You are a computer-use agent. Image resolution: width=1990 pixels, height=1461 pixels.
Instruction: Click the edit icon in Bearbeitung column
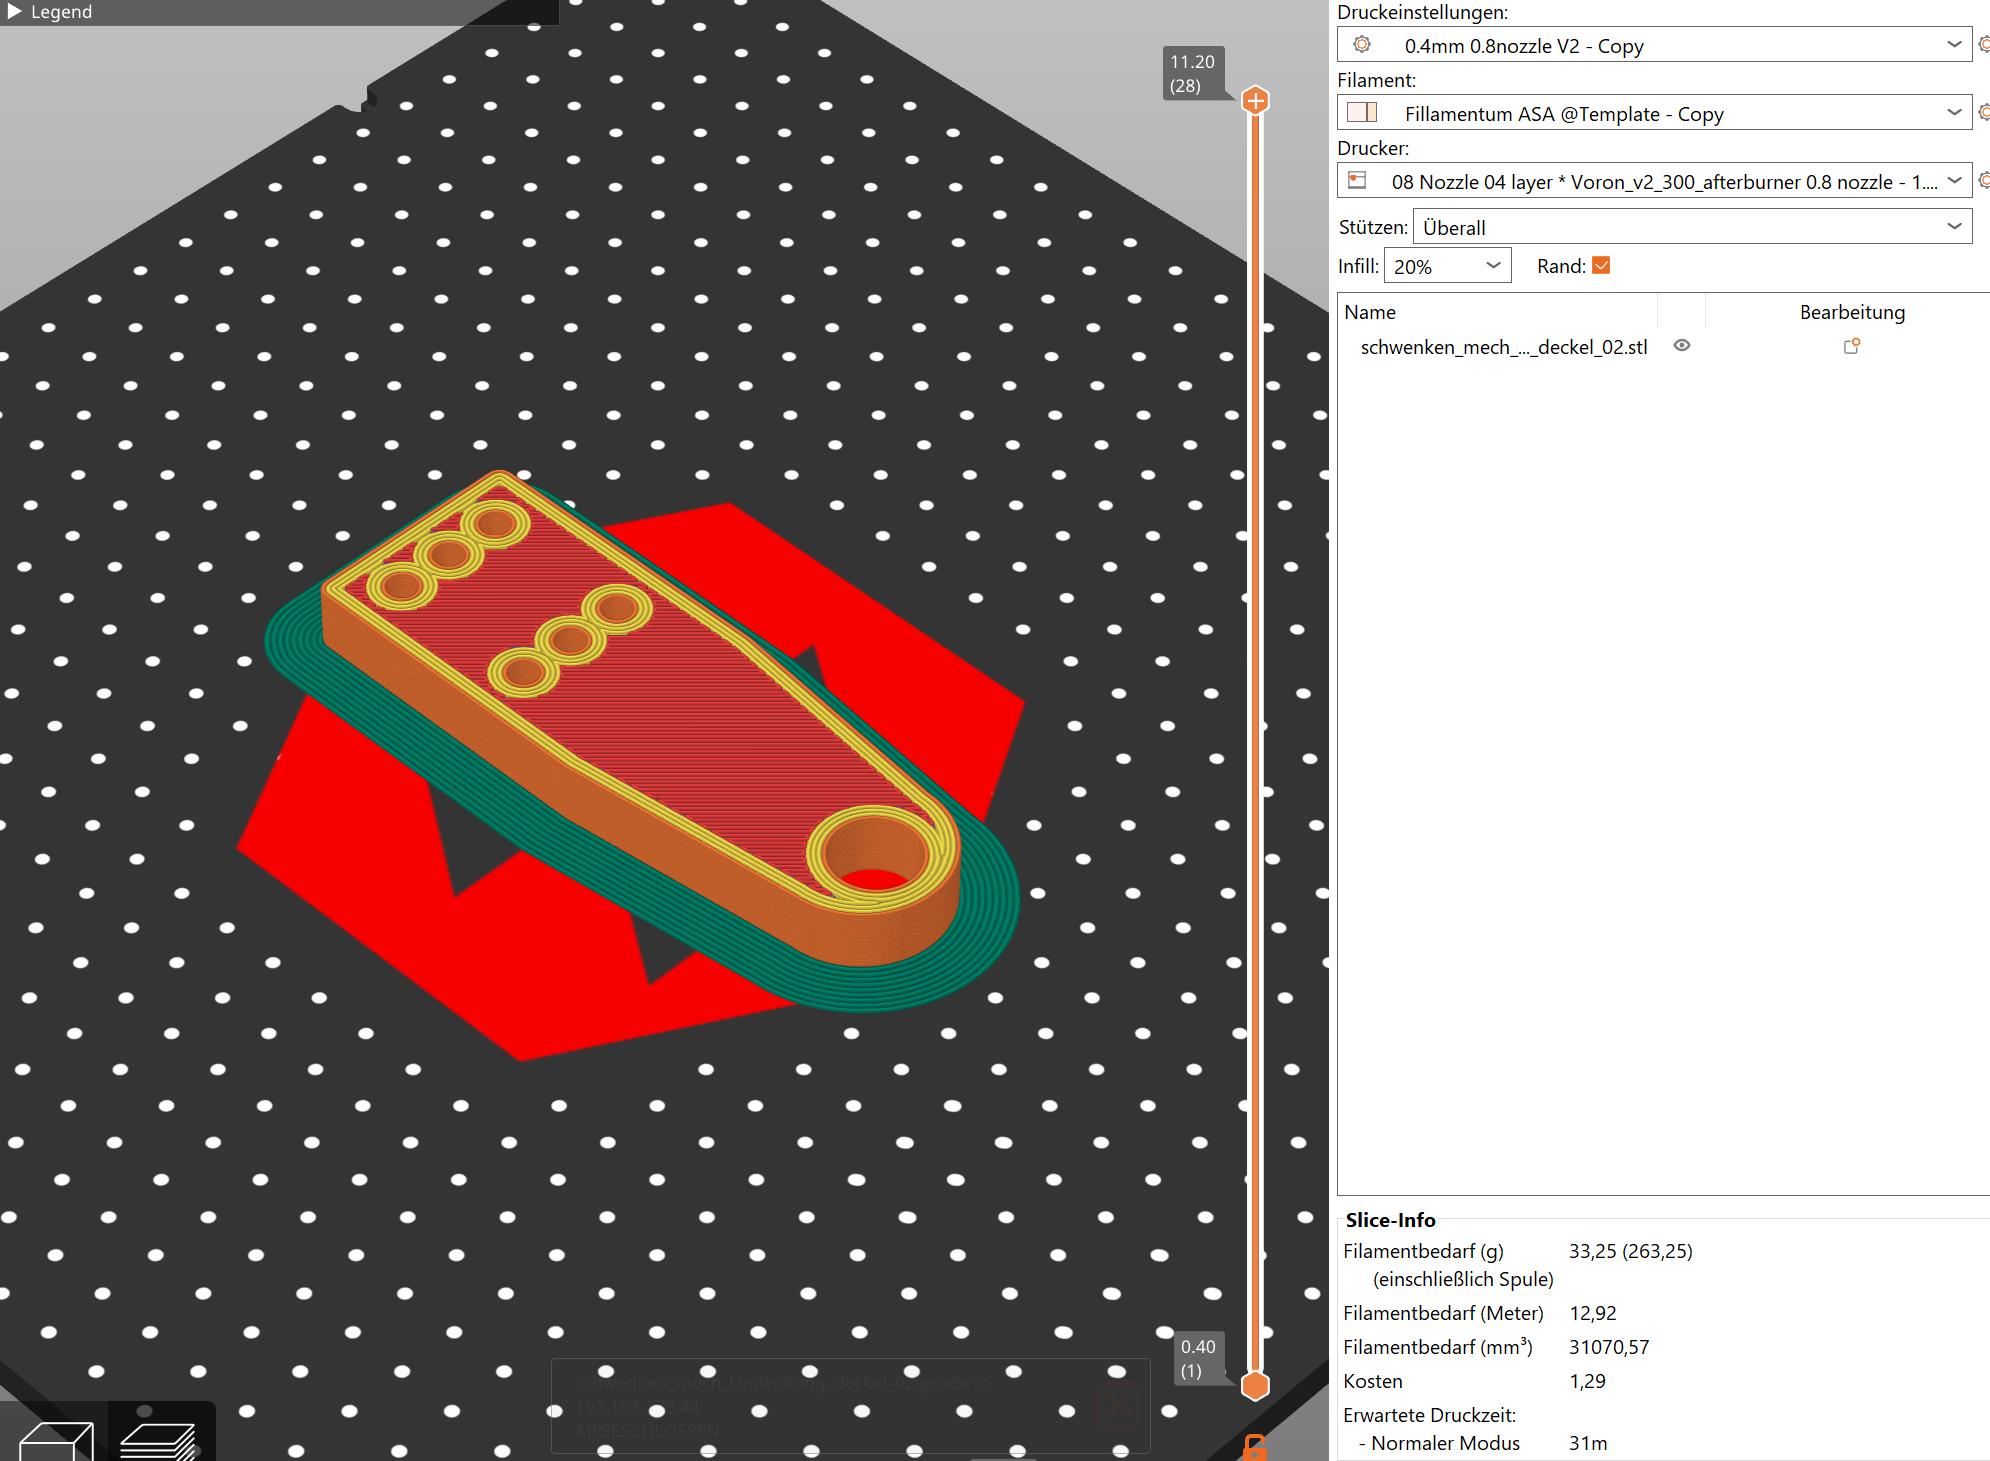point(1851,346)
